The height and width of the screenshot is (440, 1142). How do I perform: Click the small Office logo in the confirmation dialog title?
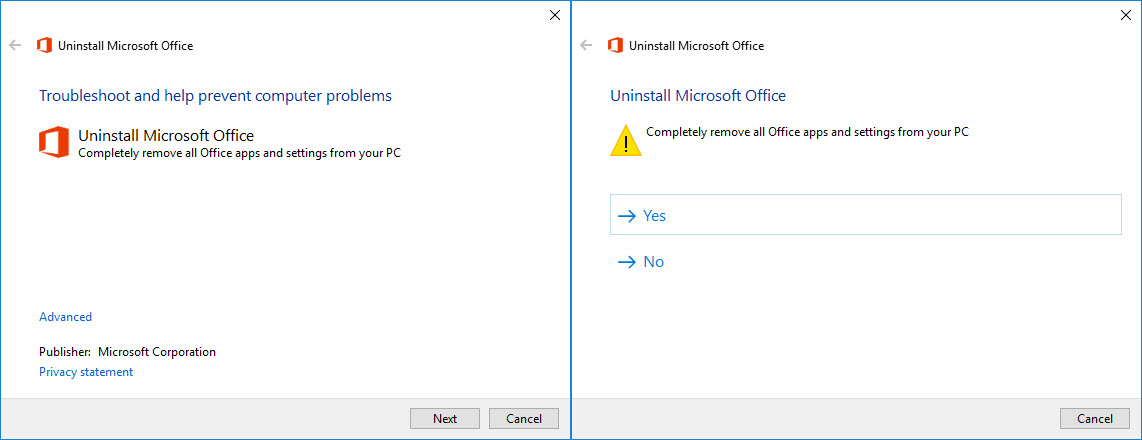(x=615, y=45)
